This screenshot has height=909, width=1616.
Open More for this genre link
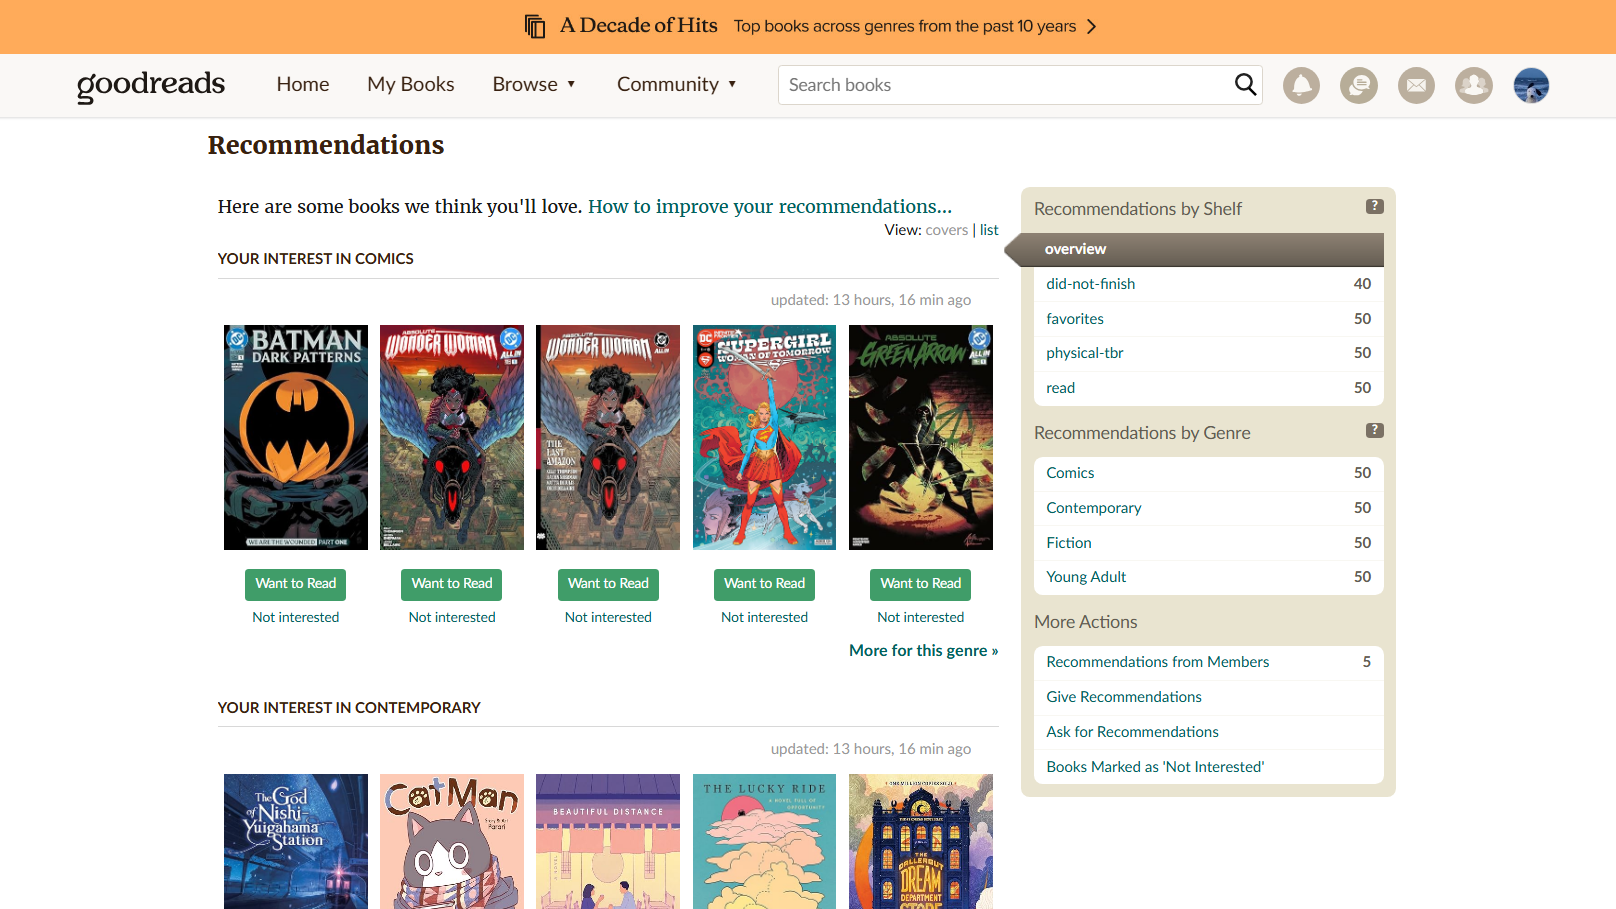pyautogui.click(x=924, y=650)
